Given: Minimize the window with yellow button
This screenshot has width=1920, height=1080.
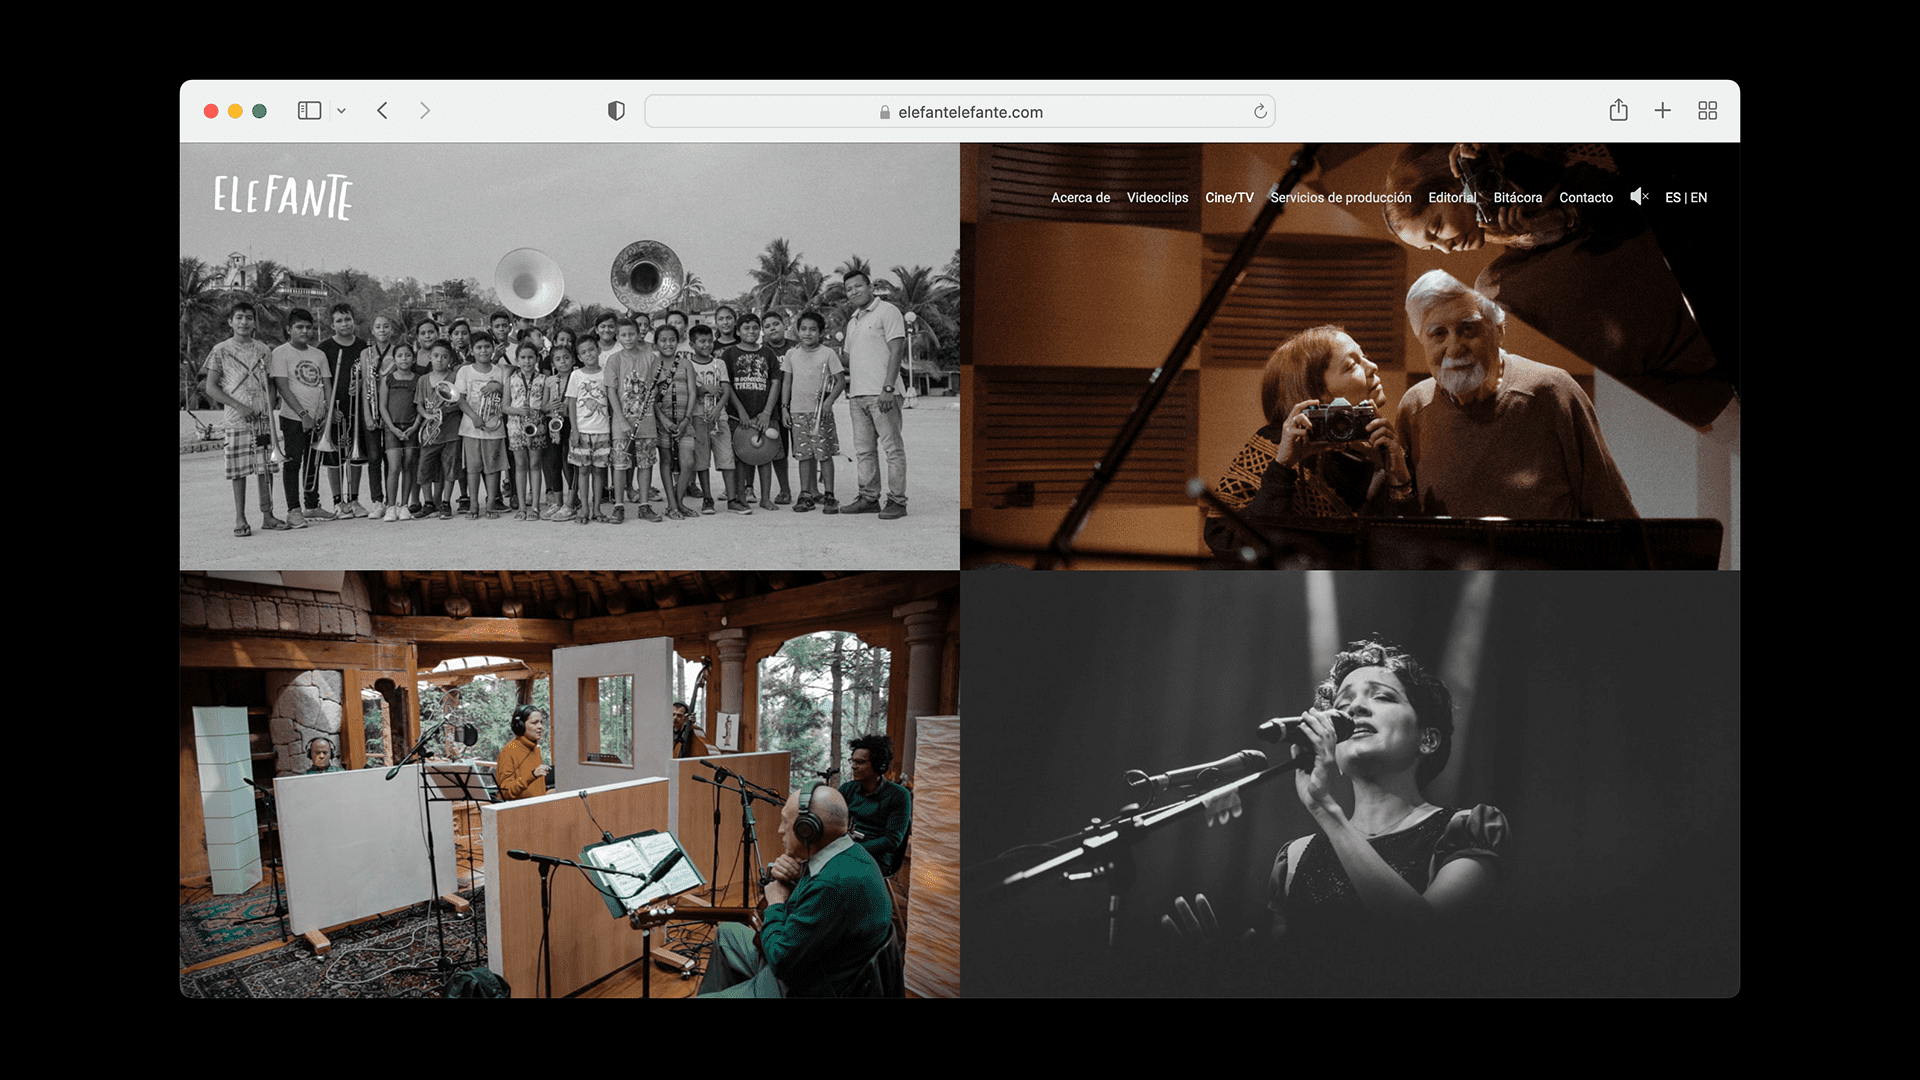Looking at the screenshot, I should [235, 111].
